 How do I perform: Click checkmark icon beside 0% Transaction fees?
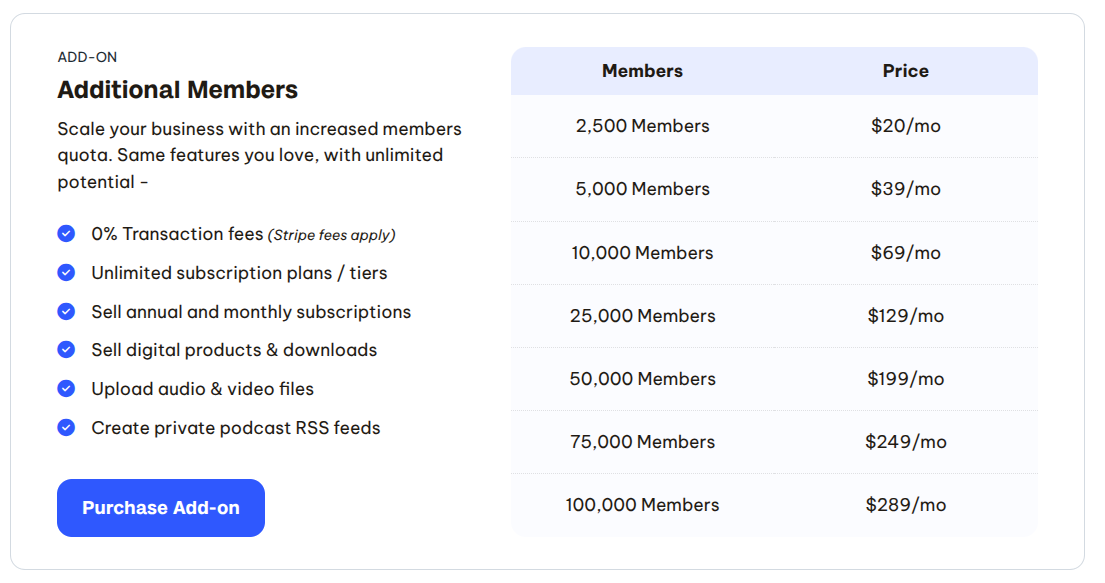[66, 234]
